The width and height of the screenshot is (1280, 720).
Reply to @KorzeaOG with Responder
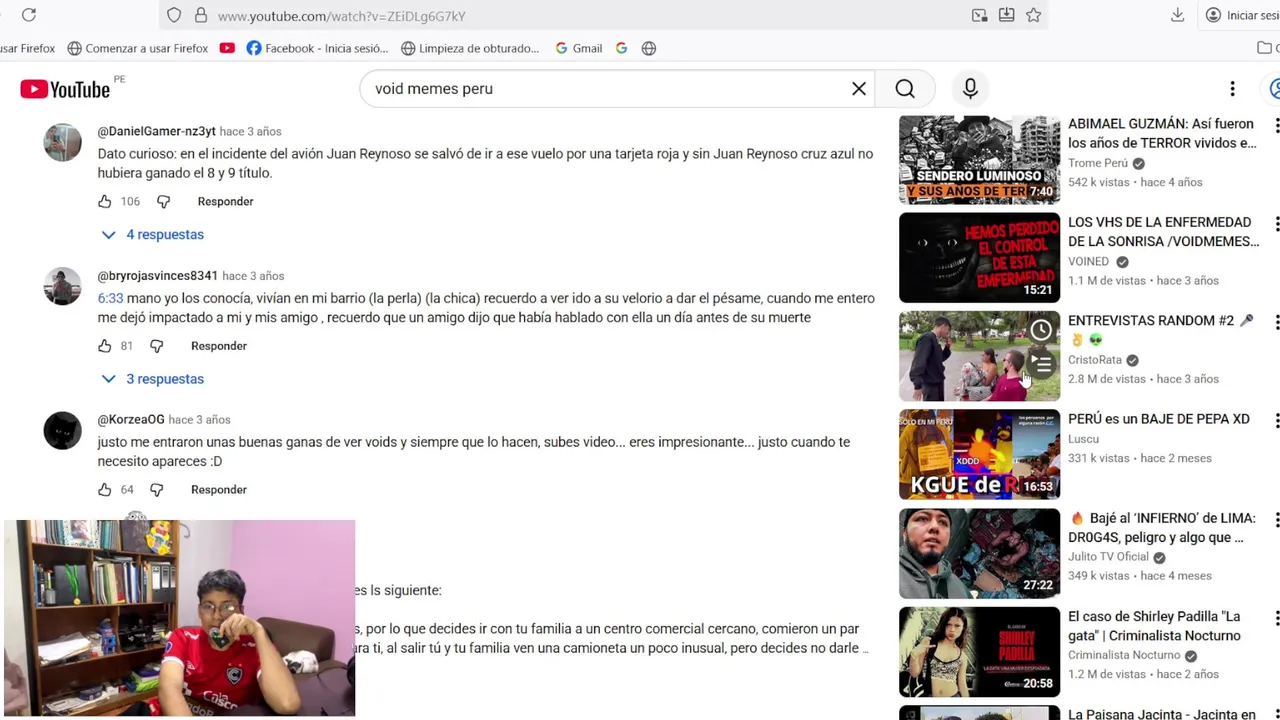click(x=219, y=490)
